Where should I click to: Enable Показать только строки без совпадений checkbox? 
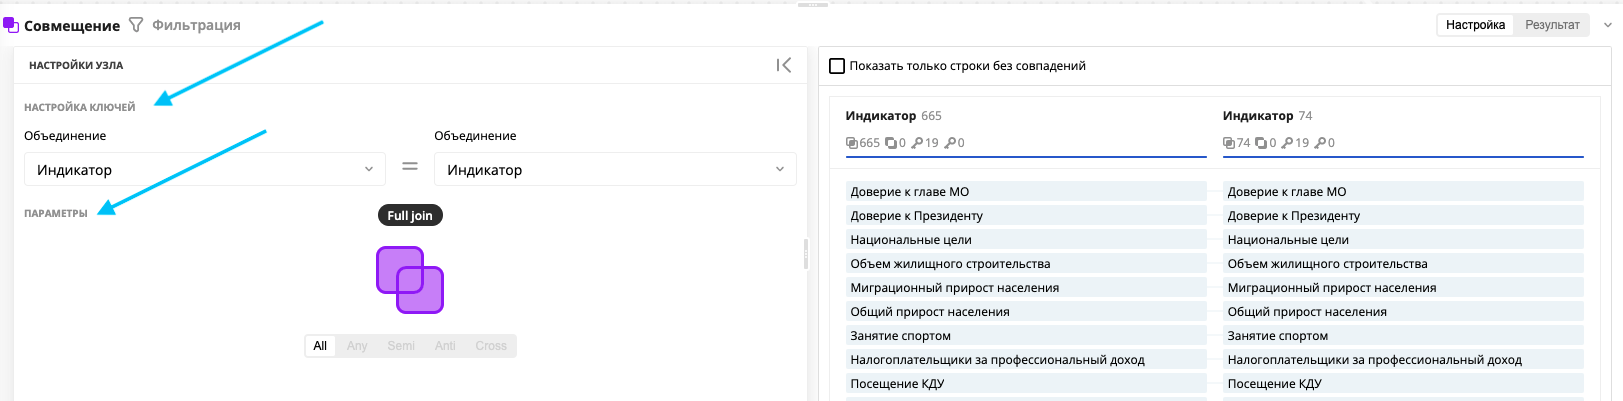coord(837,66)
